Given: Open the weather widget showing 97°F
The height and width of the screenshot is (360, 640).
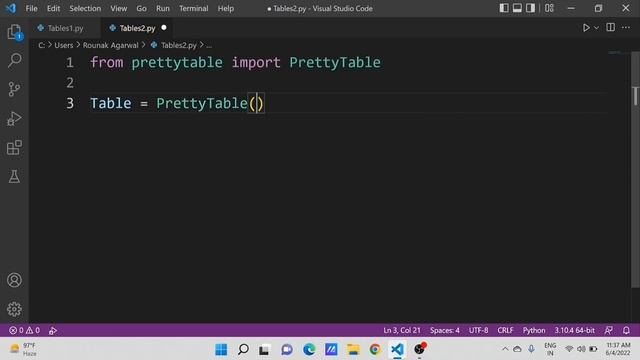Looking at the screenshot, I should point(23,349).
